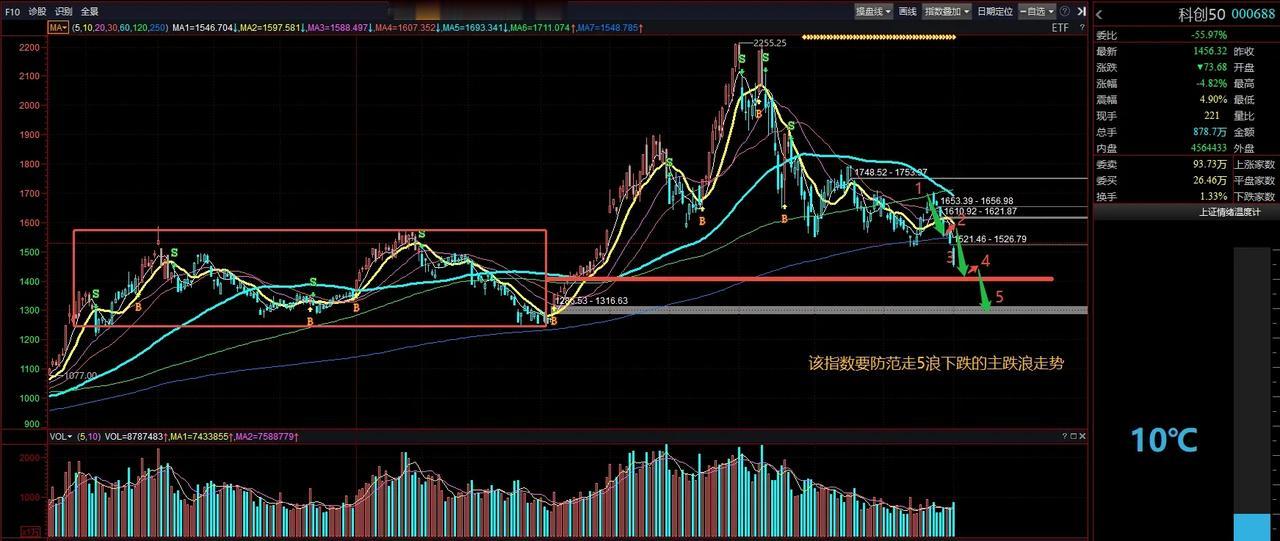Click the 换手 value 1.33%
The image size is (1280, 541).
pyautogui.click(x=1213, y=196)
